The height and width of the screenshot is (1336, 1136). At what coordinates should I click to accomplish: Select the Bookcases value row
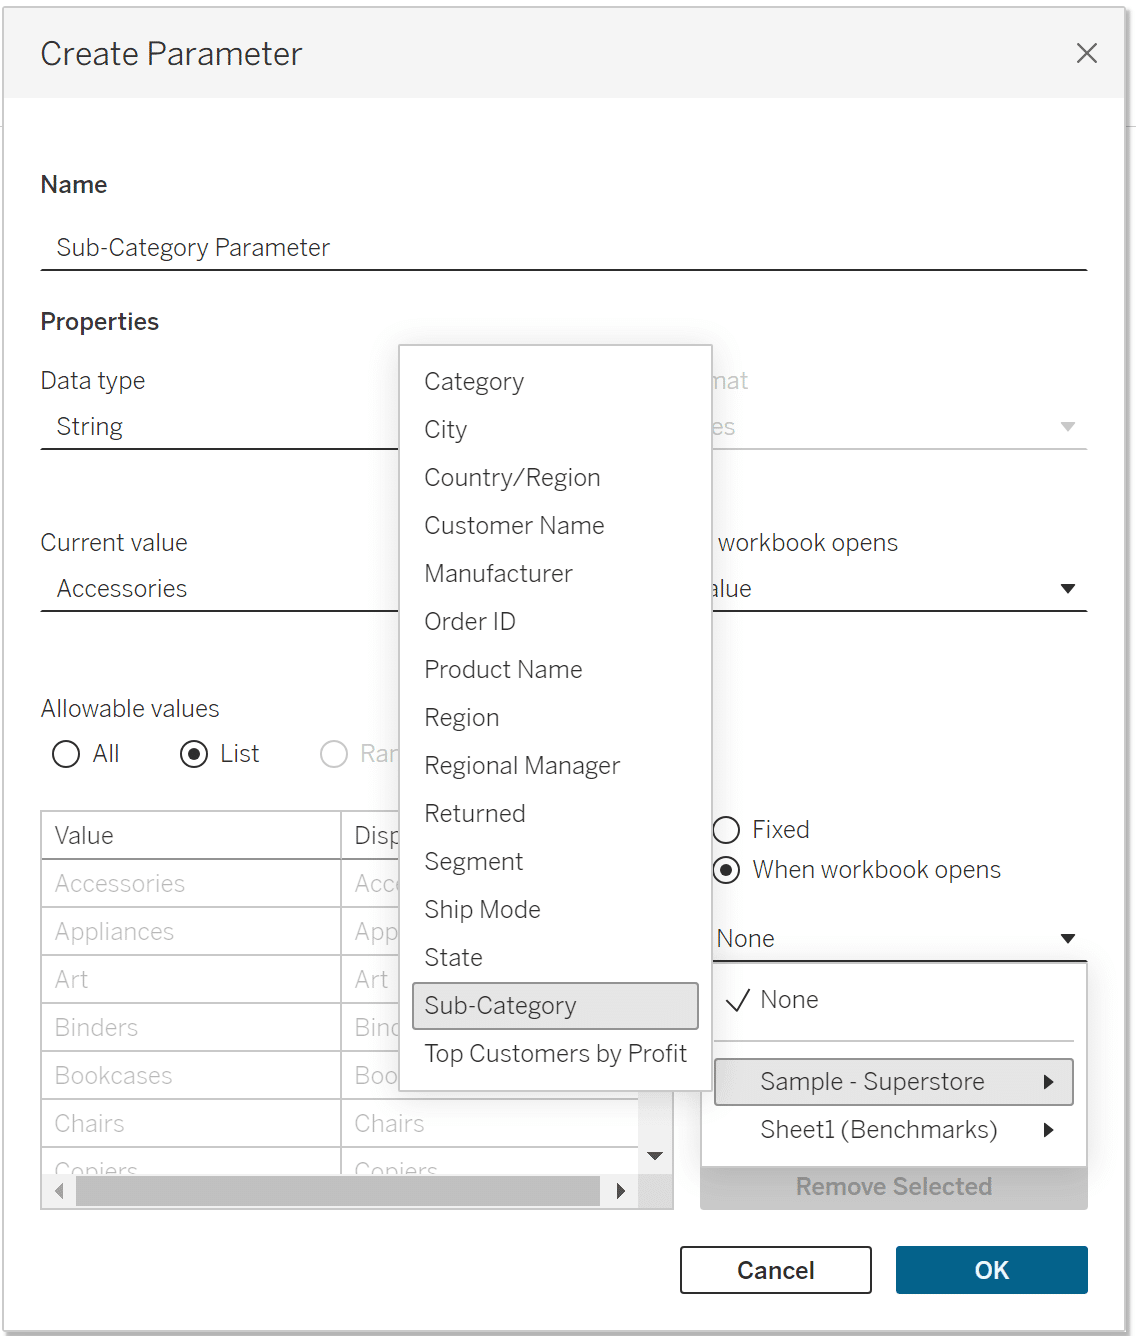(191, 1076)
